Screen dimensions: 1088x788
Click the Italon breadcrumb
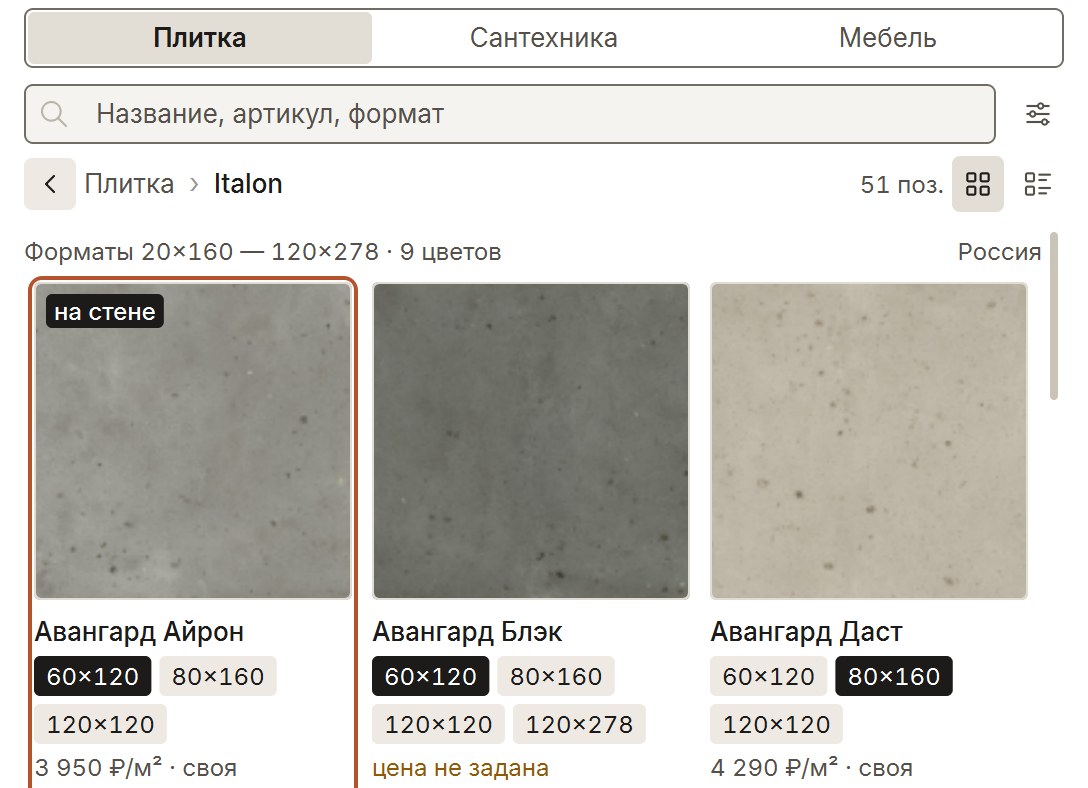[x=248, y=184]
